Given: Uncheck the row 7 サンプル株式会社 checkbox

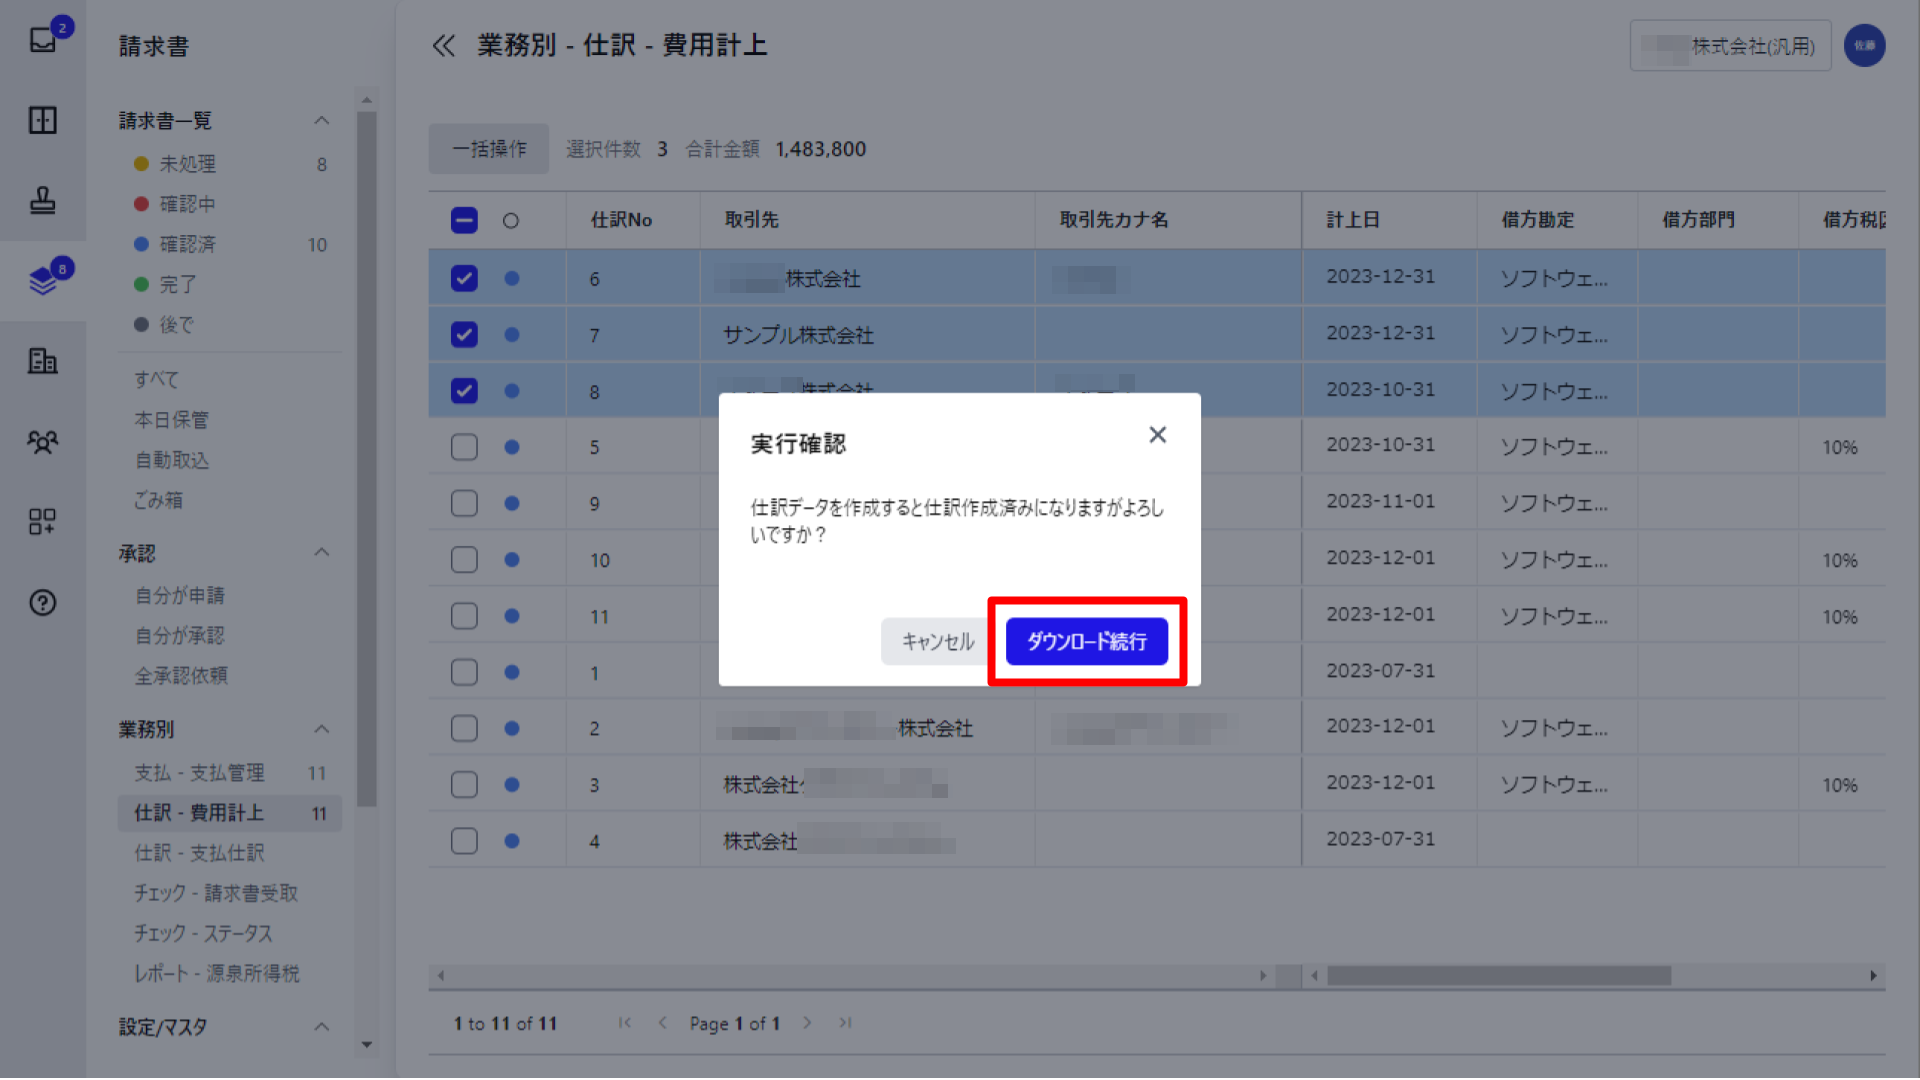Looking at the screenshot, I should 464,334.
